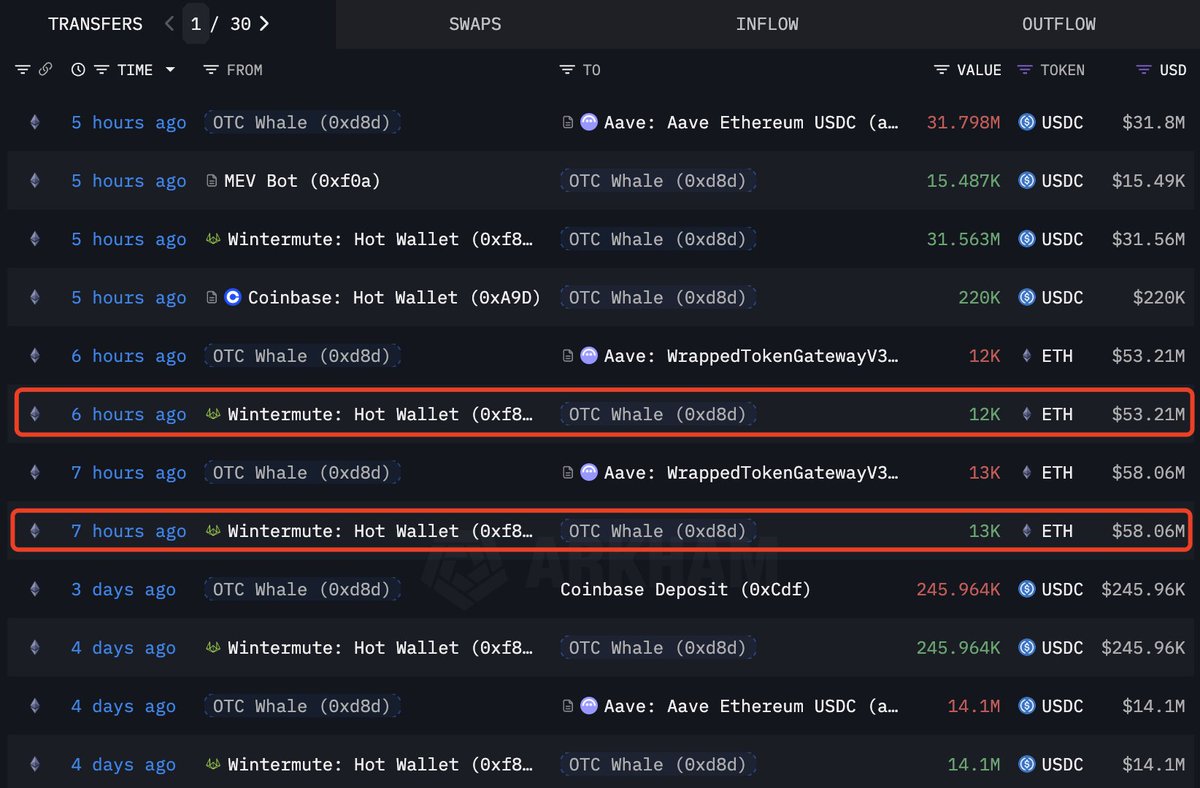The height and width of the screenshot is (788, 1200).
Task: Open the OUTFLOW tab
Action: [1059, 24]
